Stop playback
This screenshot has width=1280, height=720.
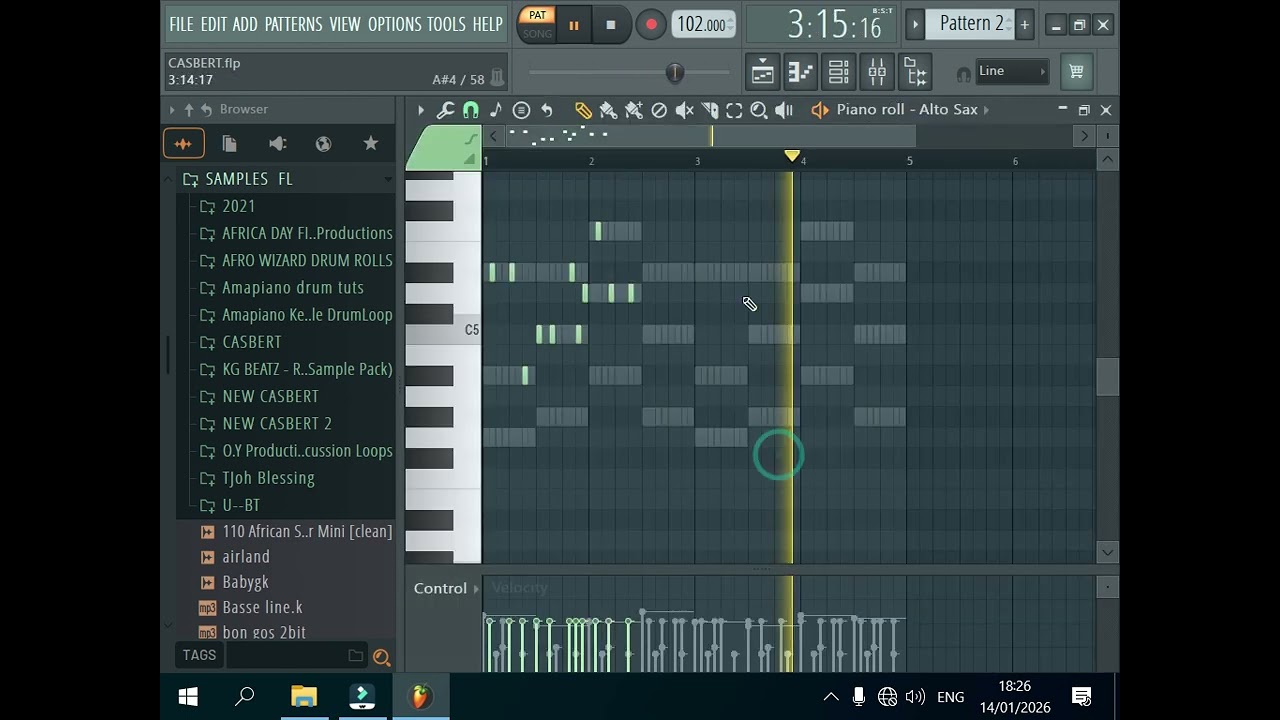(x=611, y=25)
